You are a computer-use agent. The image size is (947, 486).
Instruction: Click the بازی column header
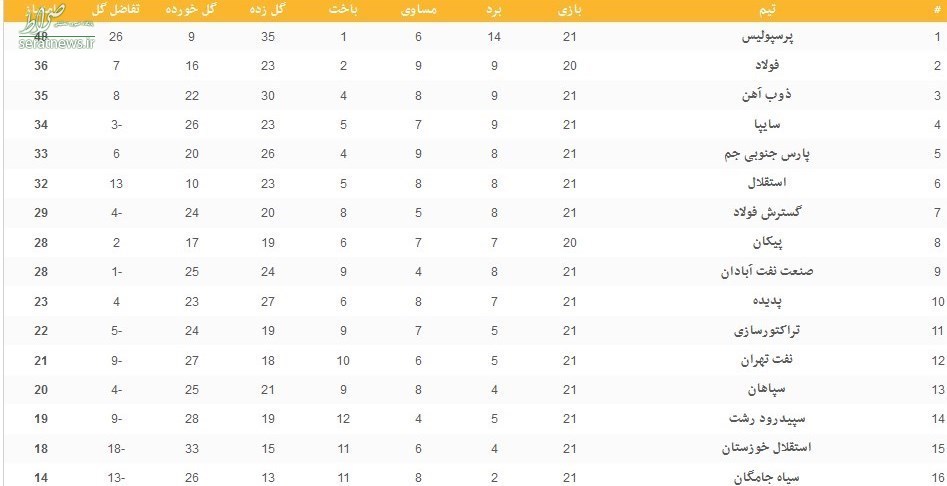pos(570,10)
